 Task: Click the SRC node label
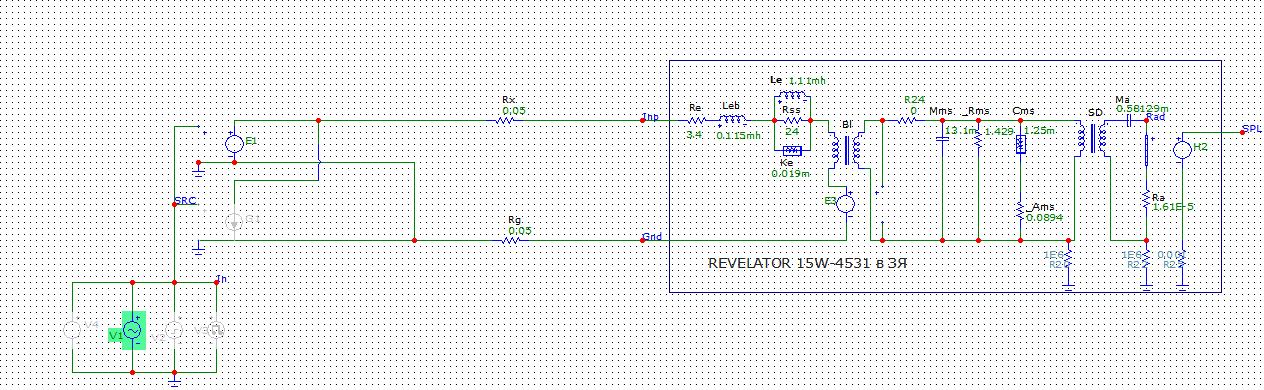coord(185,201)
